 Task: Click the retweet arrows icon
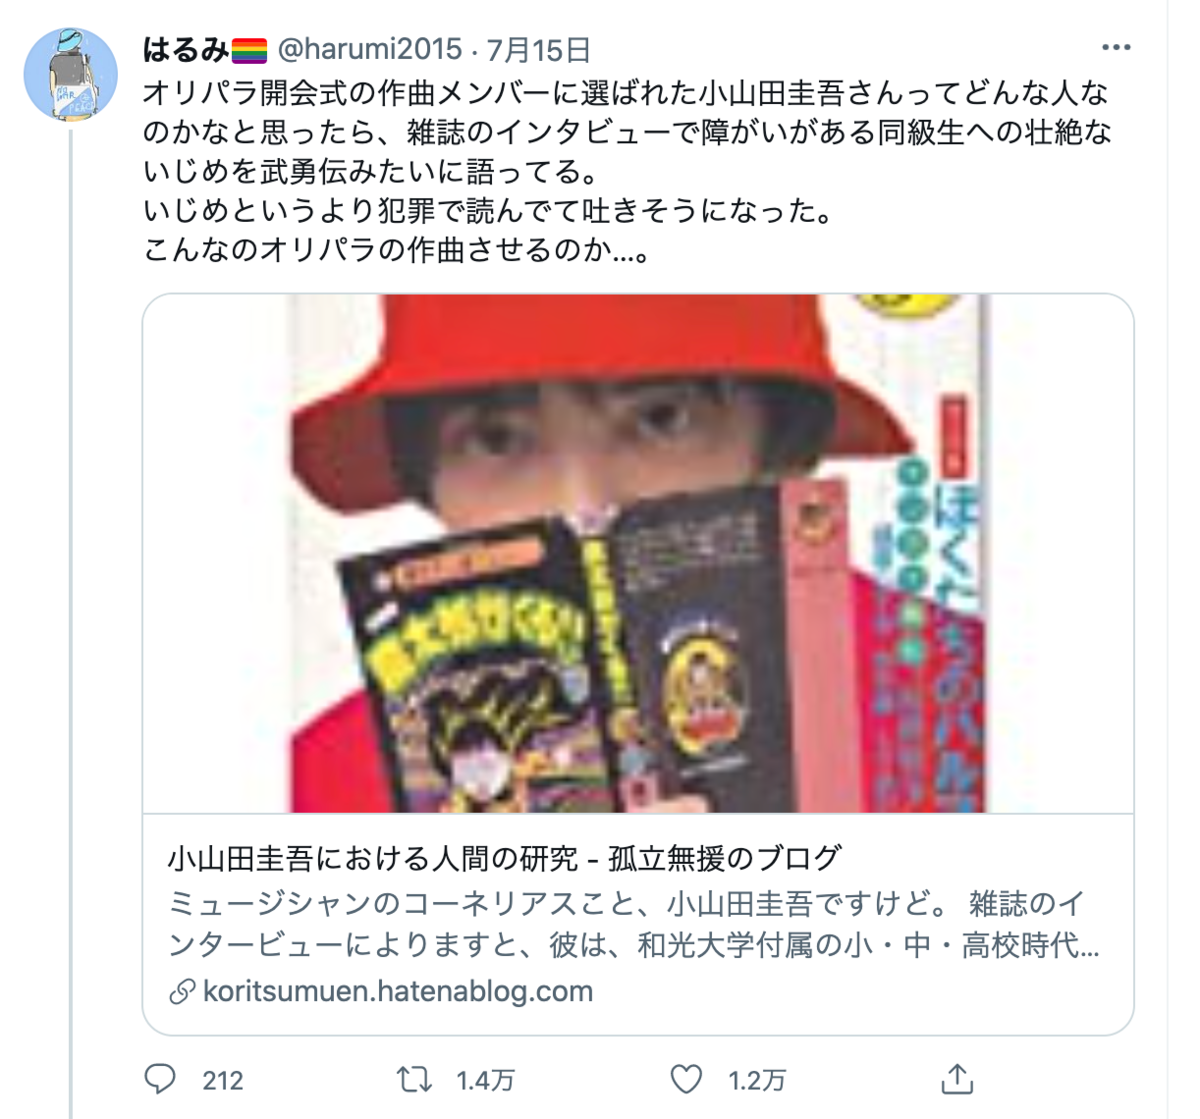tap(414, 1079)
